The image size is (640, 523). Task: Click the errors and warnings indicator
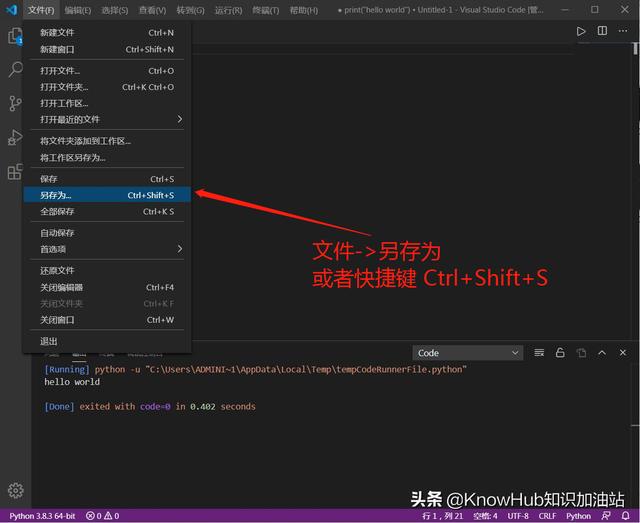coord(102,516)
